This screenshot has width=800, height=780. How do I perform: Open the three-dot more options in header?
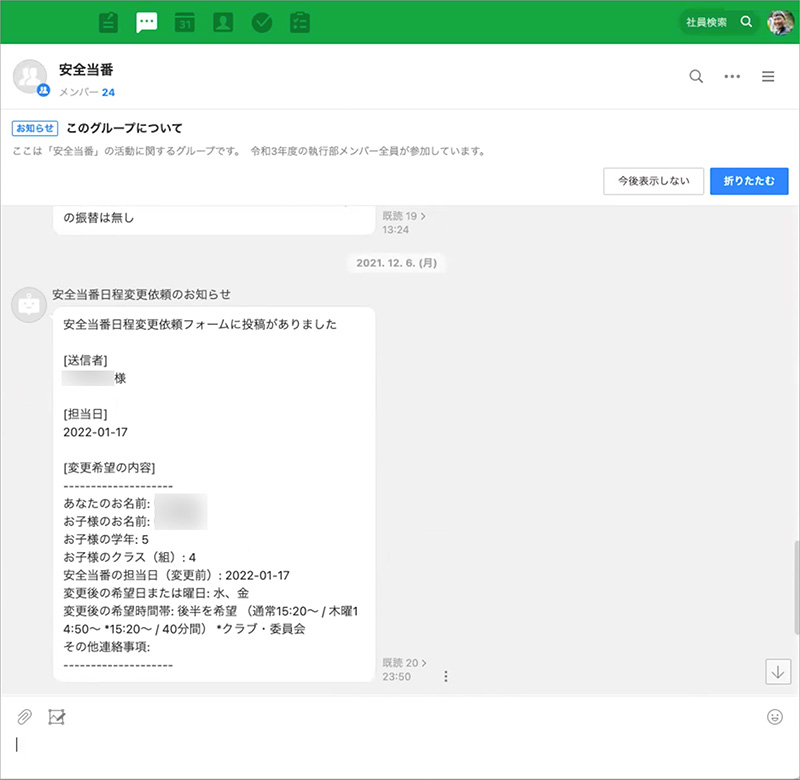(732, 76)
